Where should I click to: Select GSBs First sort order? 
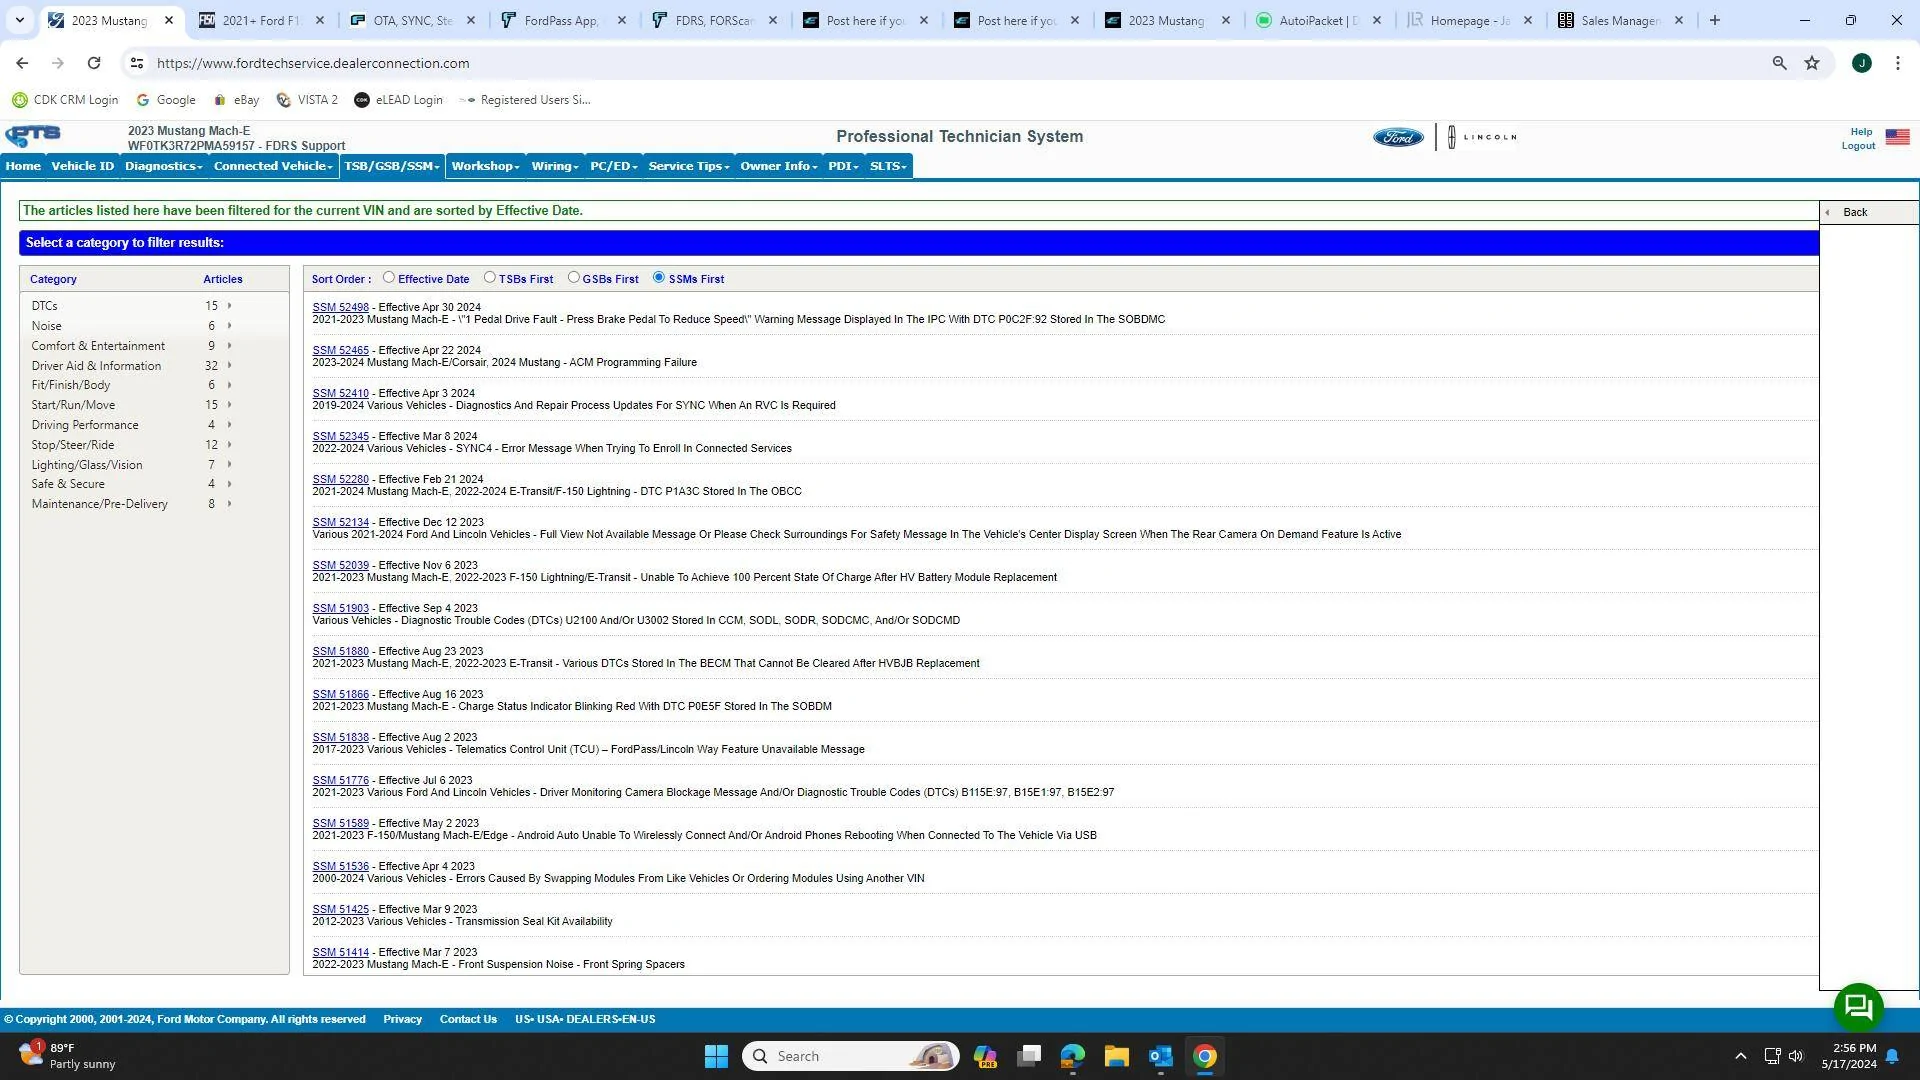573,278
